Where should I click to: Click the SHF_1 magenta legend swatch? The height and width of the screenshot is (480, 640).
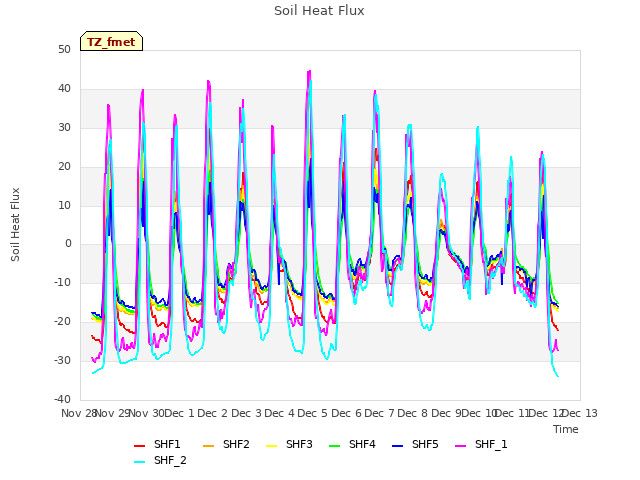460,446
